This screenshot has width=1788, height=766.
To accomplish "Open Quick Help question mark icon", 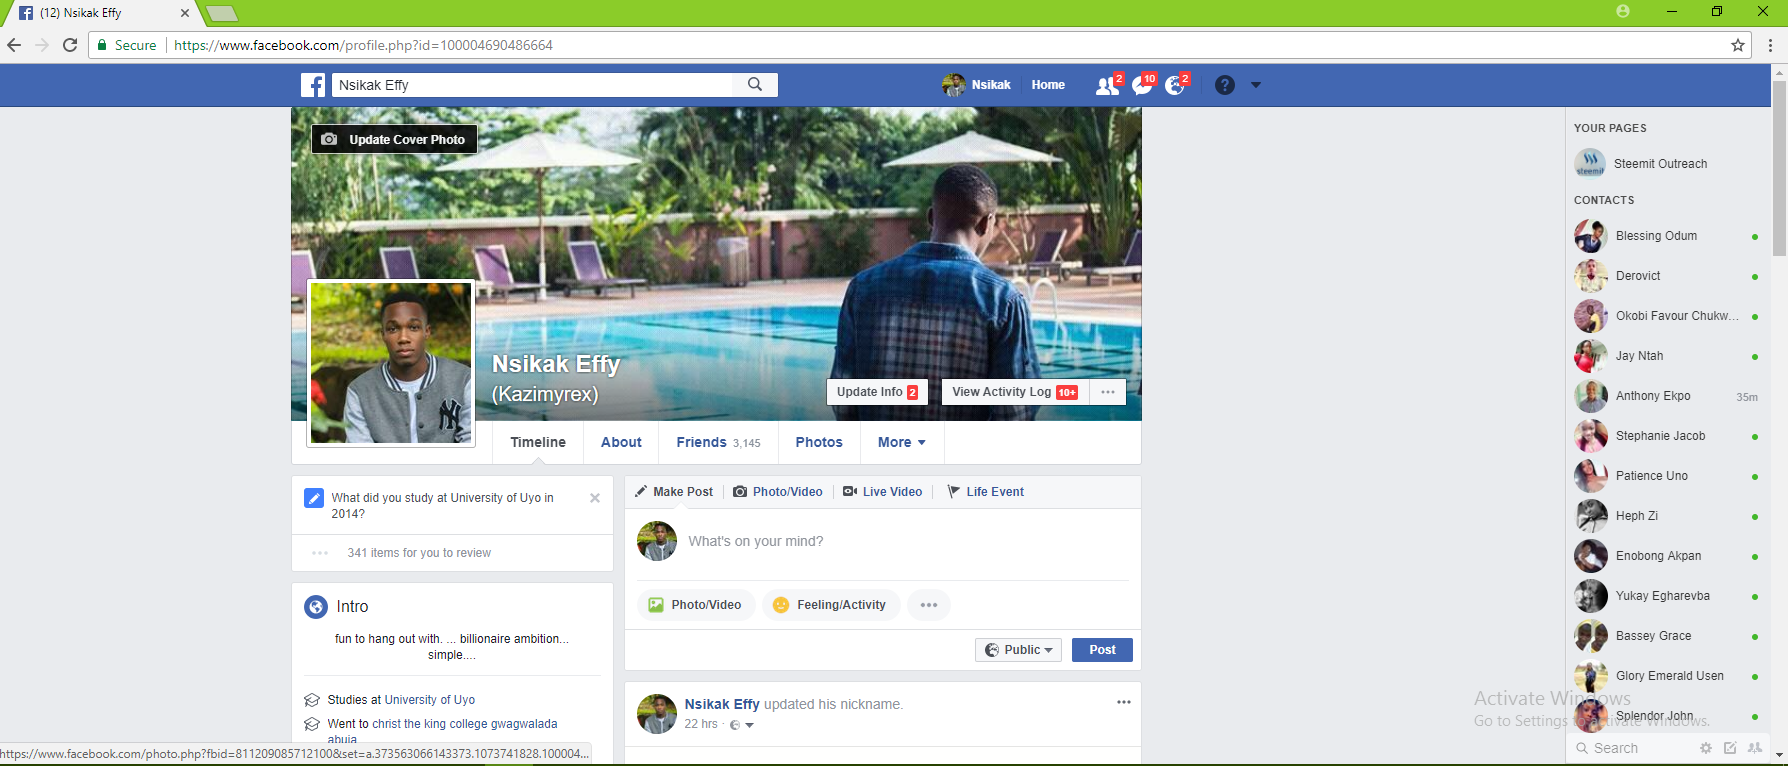I will (x=1225, y=85).
